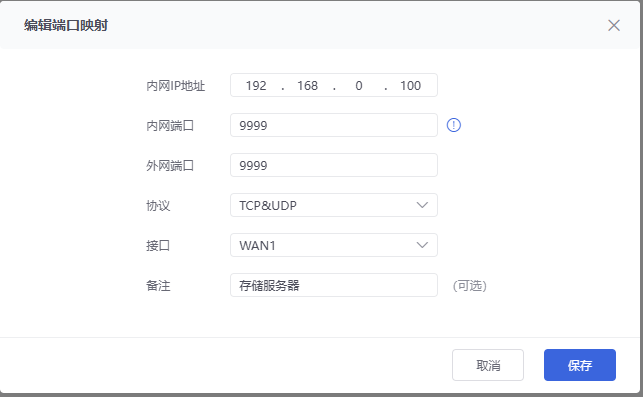Open the WAN1 interface combo box
Viewport: 643px width, 397px height.
point(334,245)
